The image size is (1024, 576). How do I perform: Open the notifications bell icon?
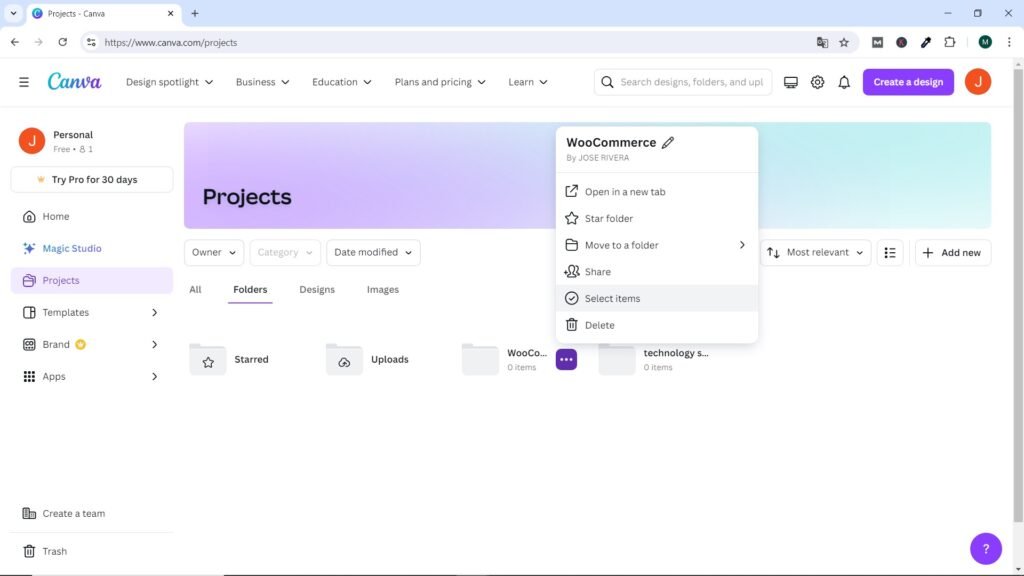point(844,82)
